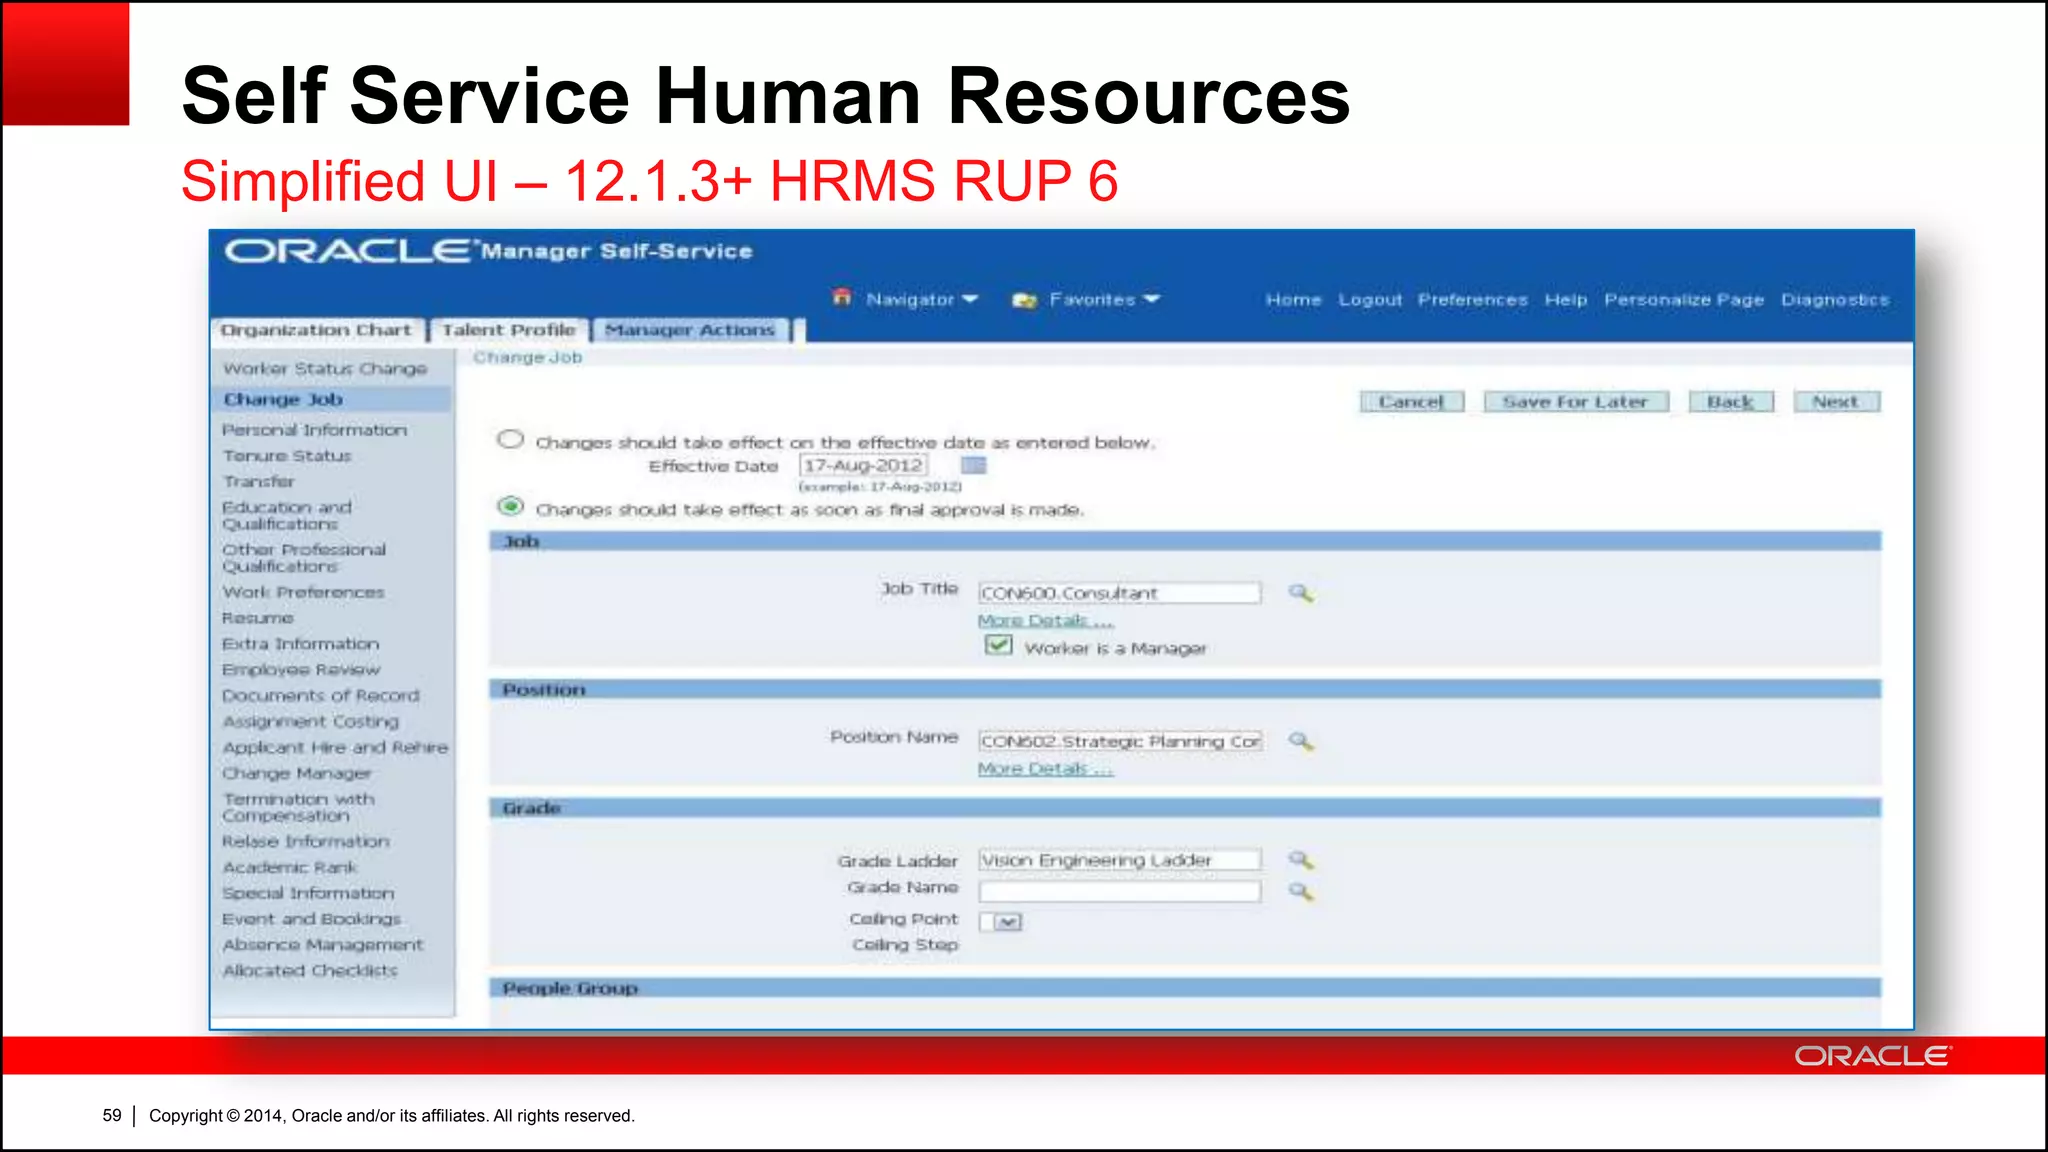Screen dimensions: 2048x1152
Task: Search for Job Title using magnifier icon
Action: click(1300, 593)
